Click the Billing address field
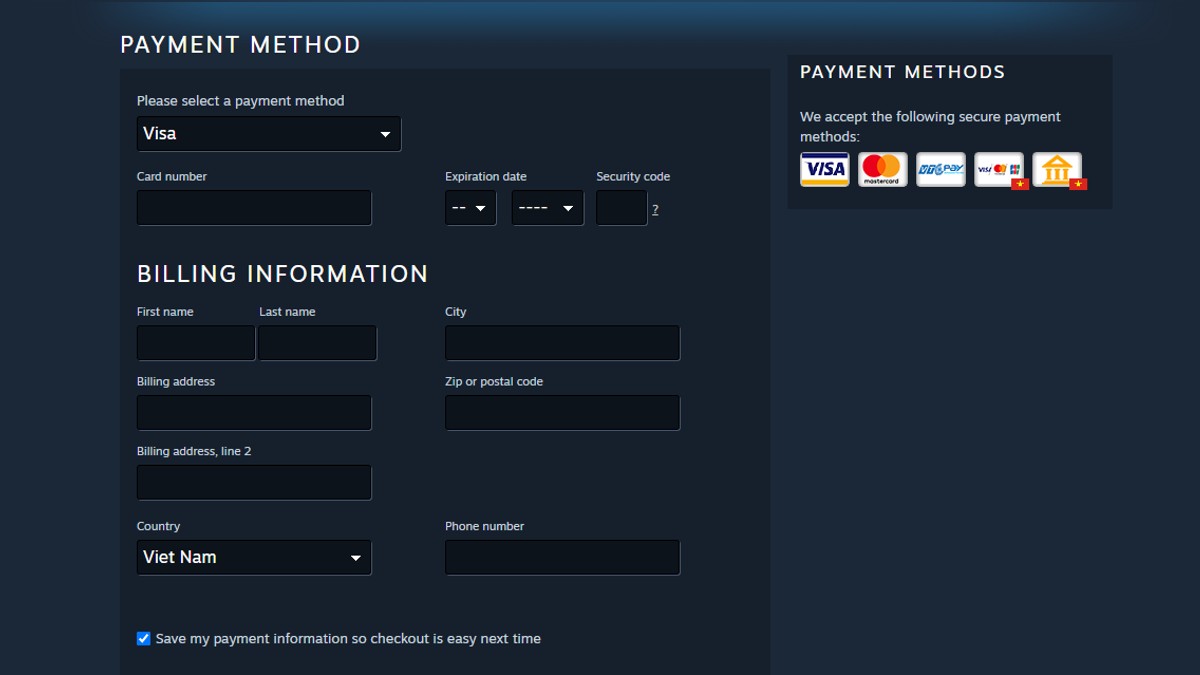Viewport: 1200px width, 675px height. [254, 413]
